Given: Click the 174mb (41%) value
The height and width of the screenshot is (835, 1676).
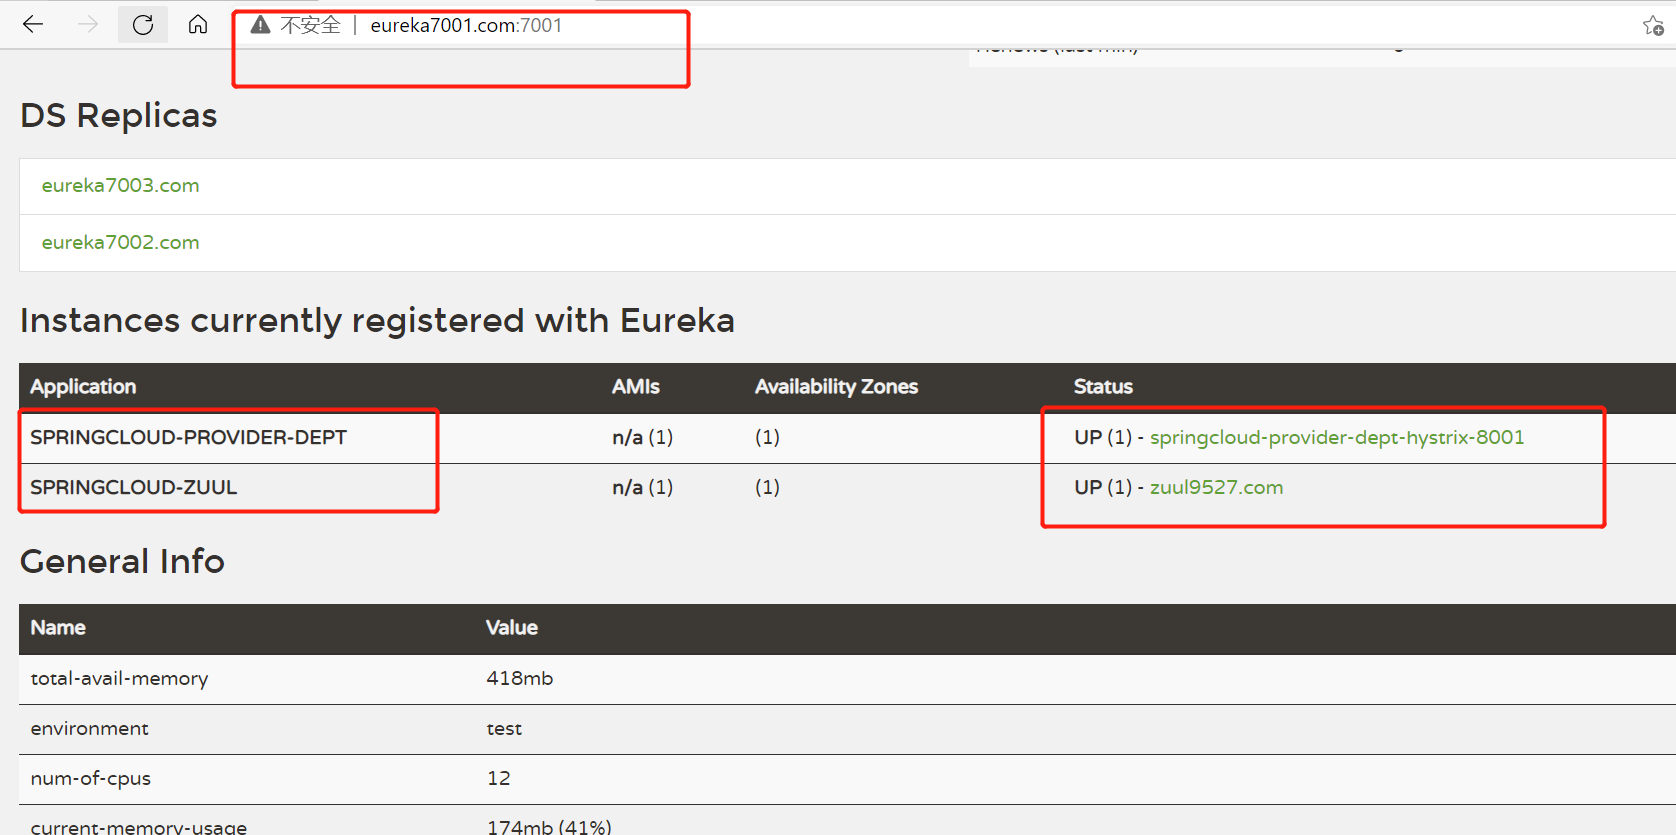Looking at the screenshot, I should pos(549,827).
